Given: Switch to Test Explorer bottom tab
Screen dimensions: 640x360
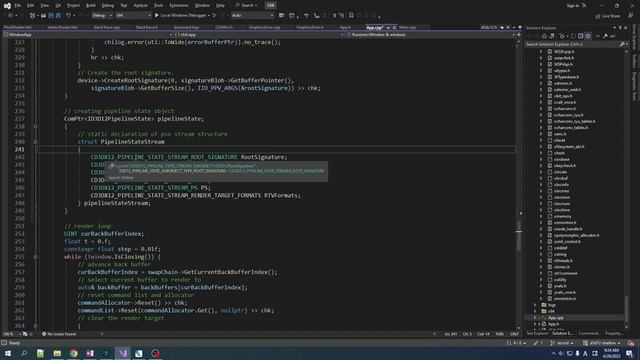Looking at the screenshot, I should pos(537,333).
